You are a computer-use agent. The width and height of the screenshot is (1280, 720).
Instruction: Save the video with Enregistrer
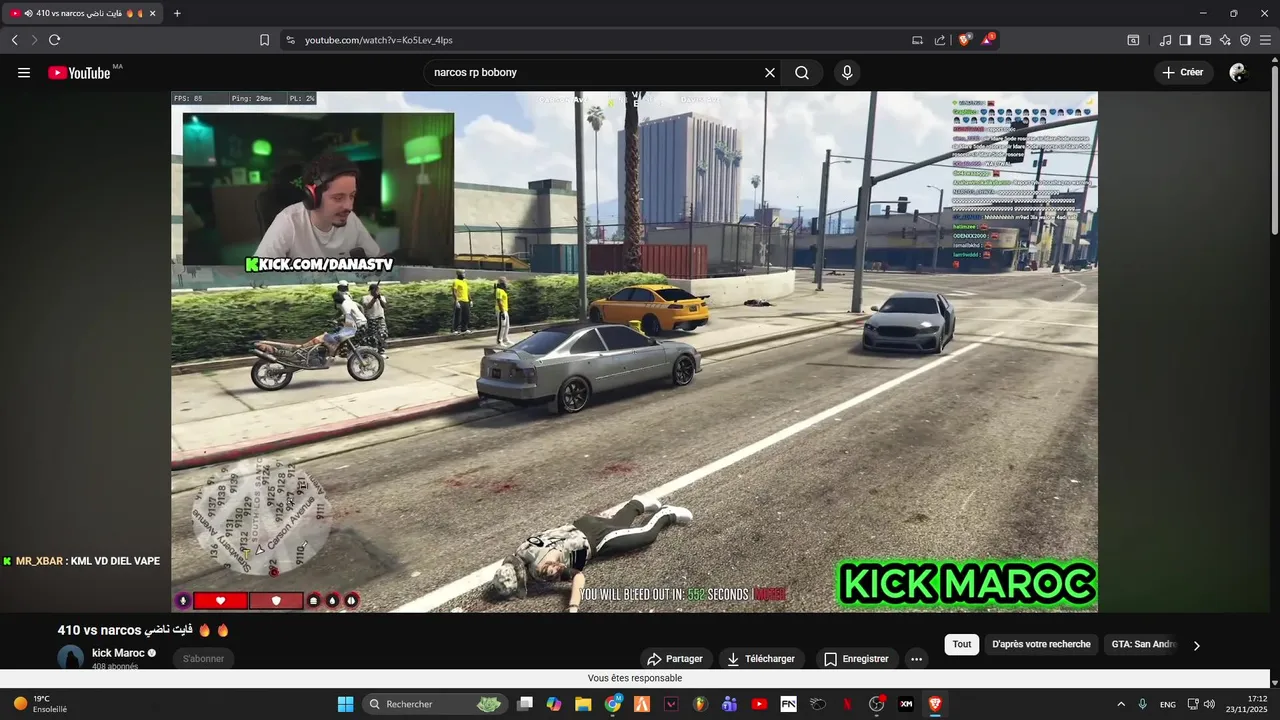pyautogui.click(x=857, y=659)
